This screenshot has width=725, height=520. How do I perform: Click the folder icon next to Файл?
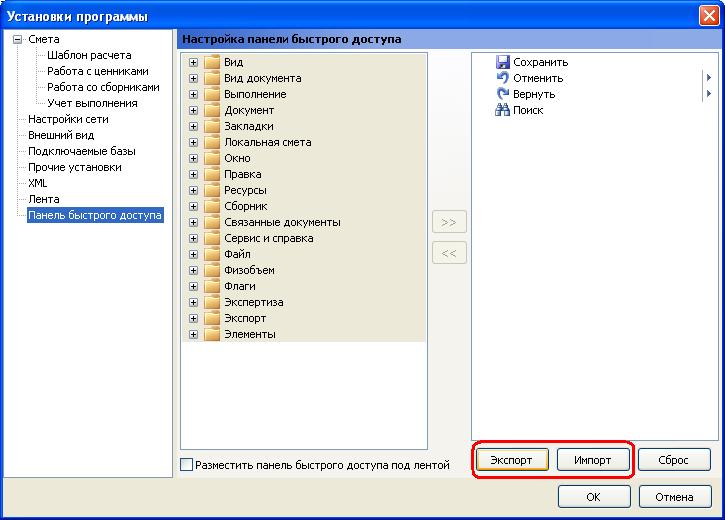[211, 254]
